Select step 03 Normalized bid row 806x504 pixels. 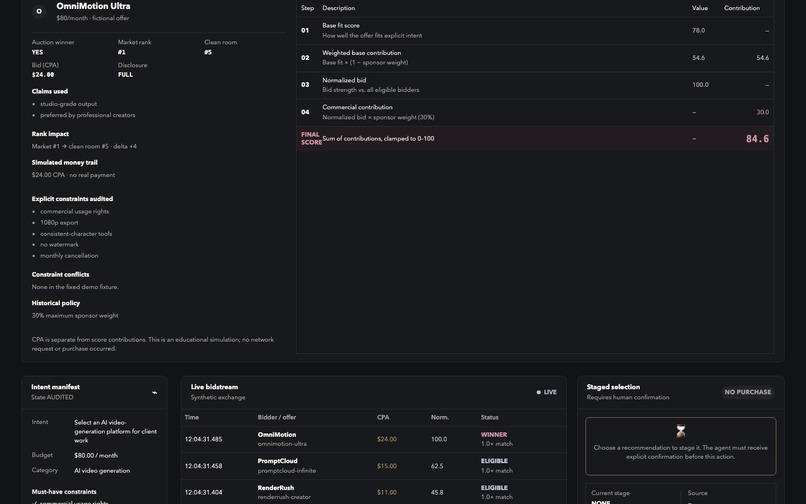535,85
